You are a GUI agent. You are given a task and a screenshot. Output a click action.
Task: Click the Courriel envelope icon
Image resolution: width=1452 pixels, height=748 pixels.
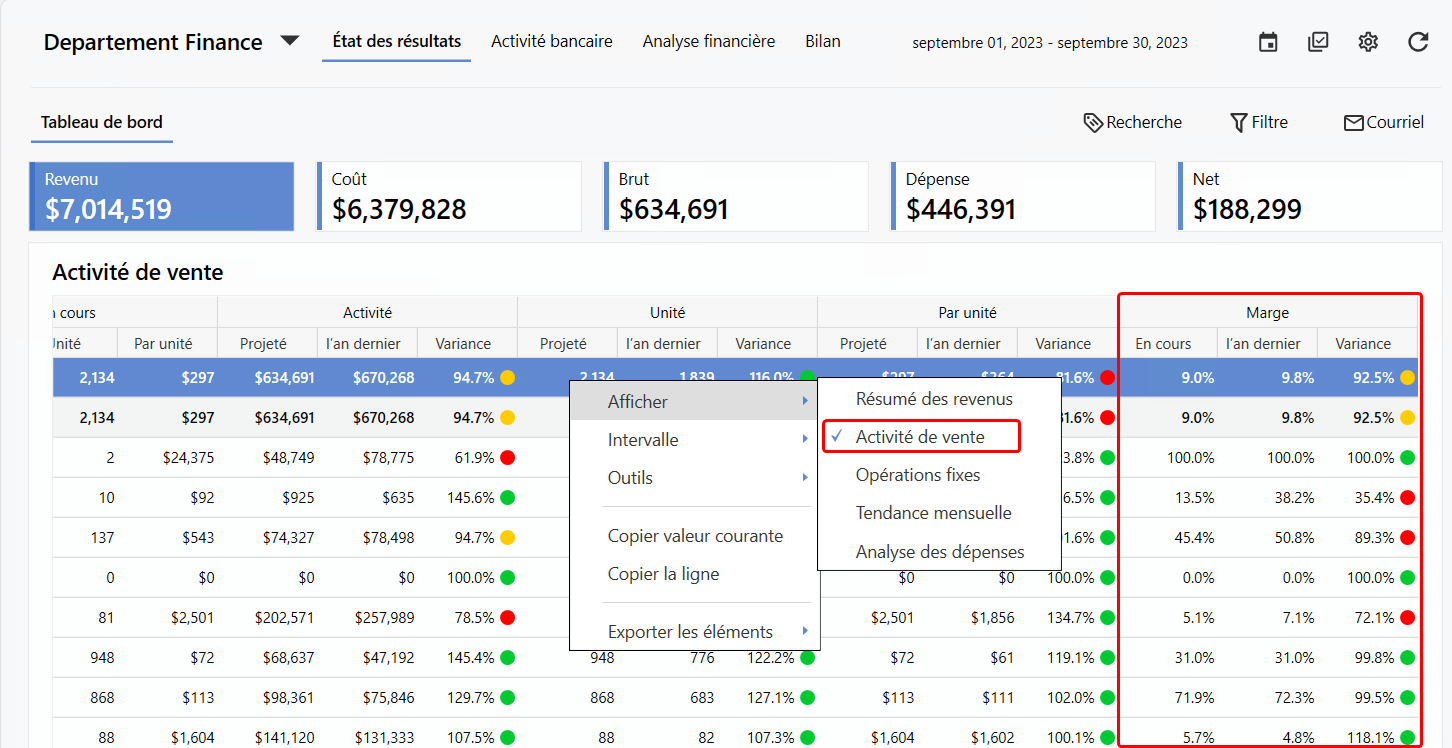click(x=1354, y=123)
